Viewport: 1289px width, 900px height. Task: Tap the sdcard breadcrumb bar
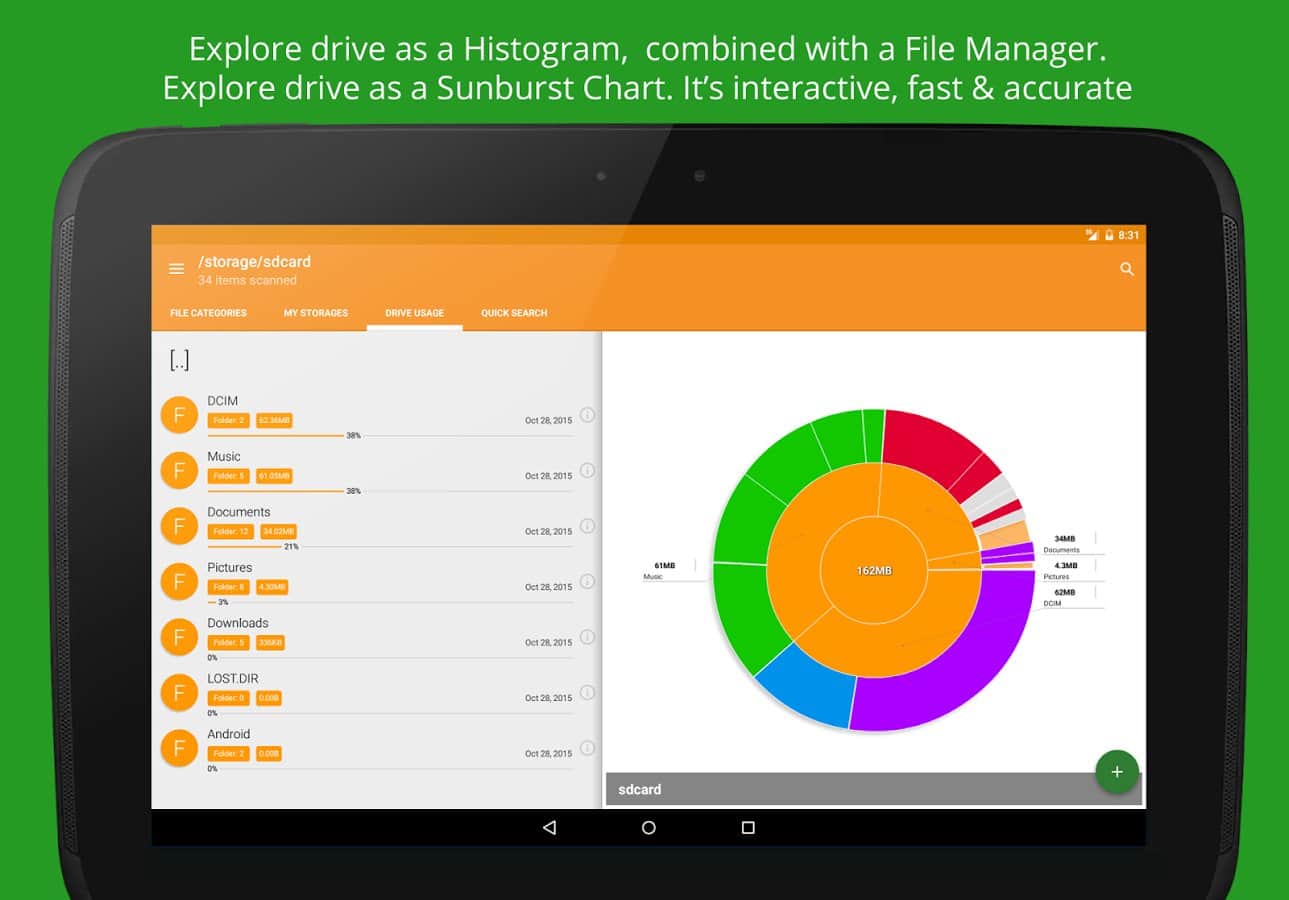[850, 789]
